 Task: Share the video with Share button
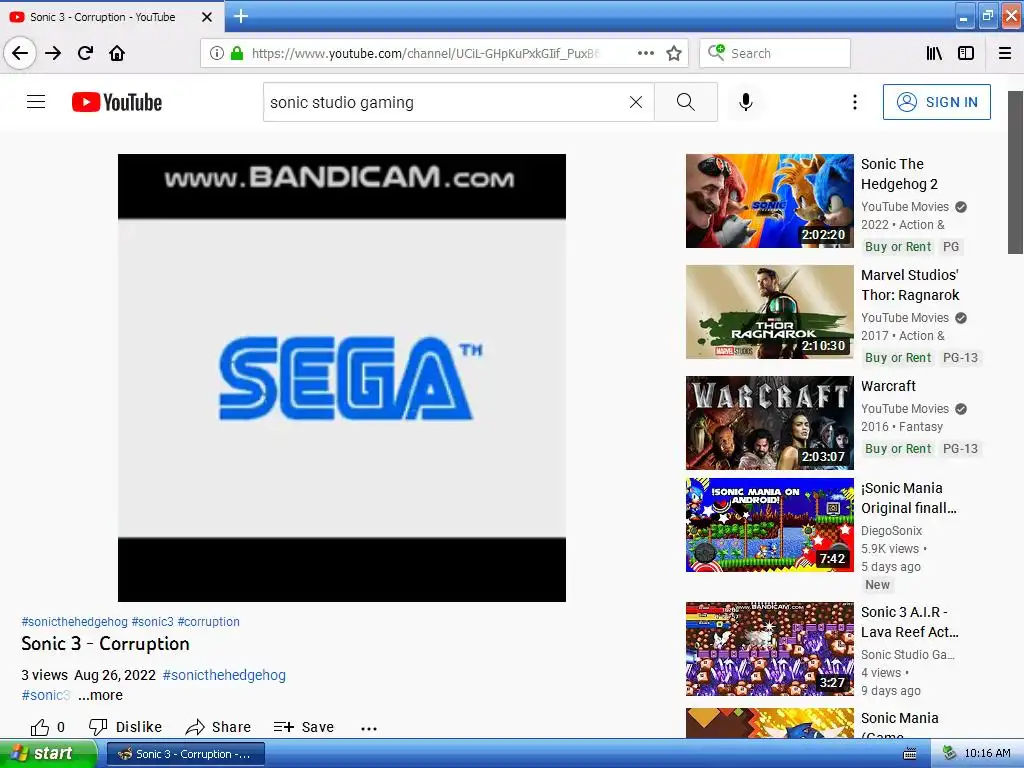click(x=218, y=728)
